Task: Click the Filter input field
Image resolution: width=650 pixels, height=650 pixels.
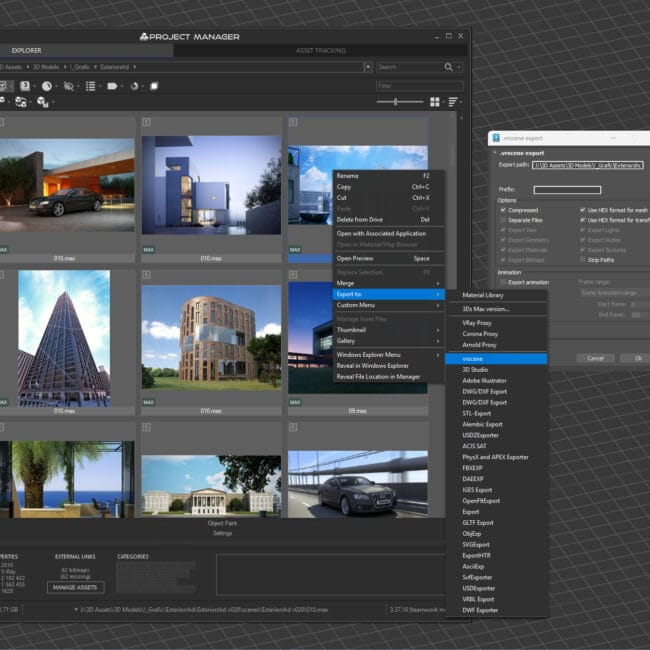Action: point(420,86)
